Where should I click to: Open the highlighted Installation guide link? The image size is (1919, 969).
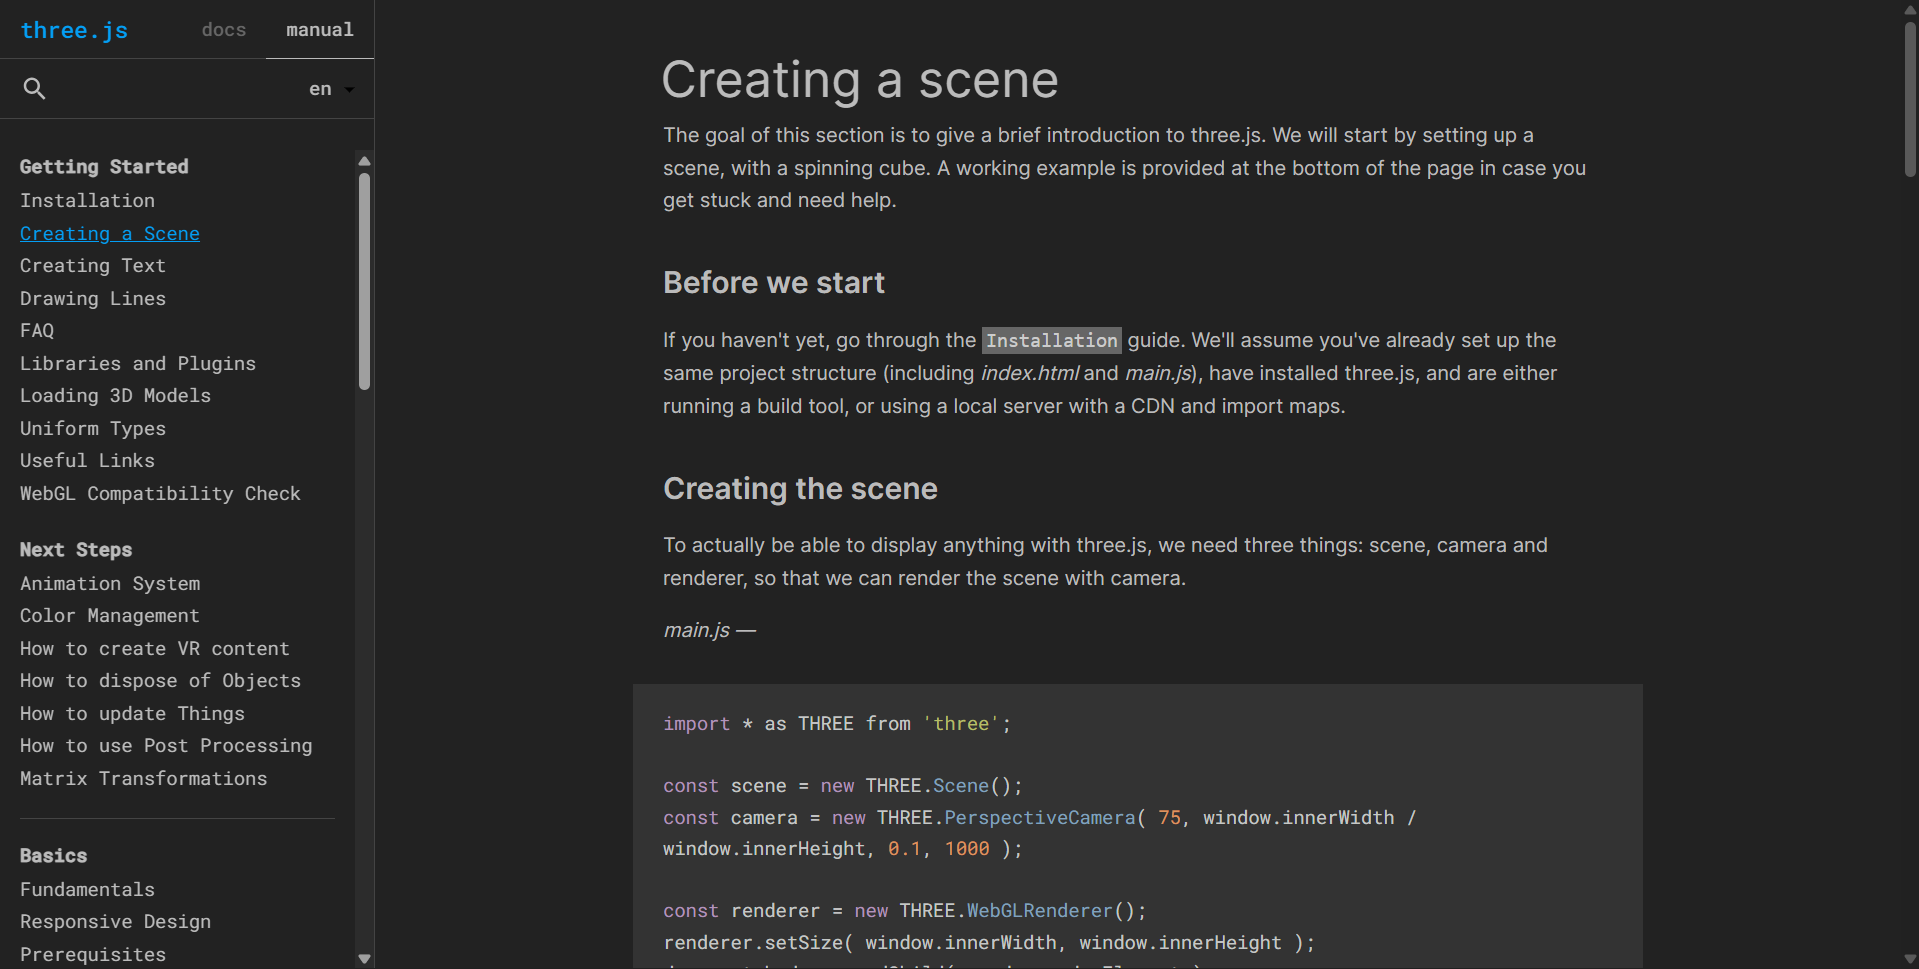(1051, 341)
